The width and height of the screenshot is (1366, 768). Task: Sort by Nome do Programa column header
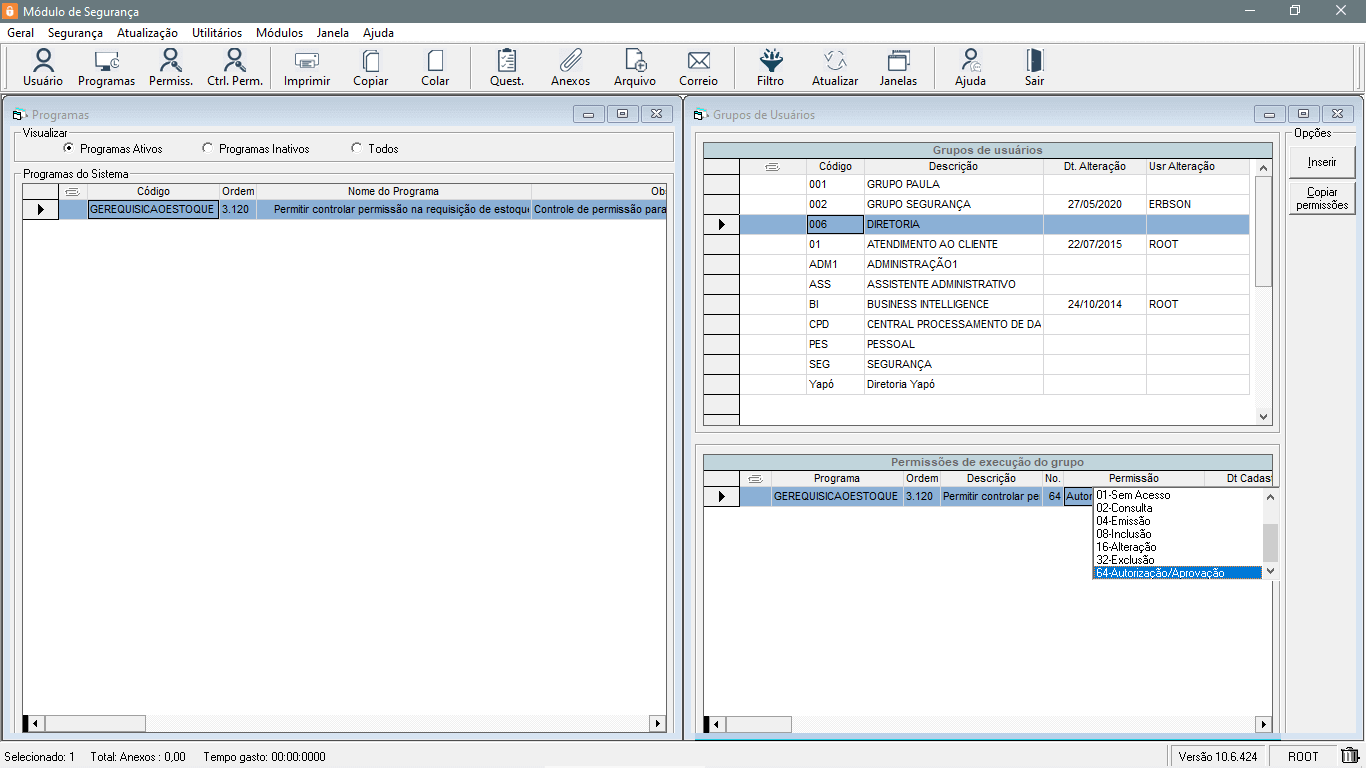pos(393,191)
